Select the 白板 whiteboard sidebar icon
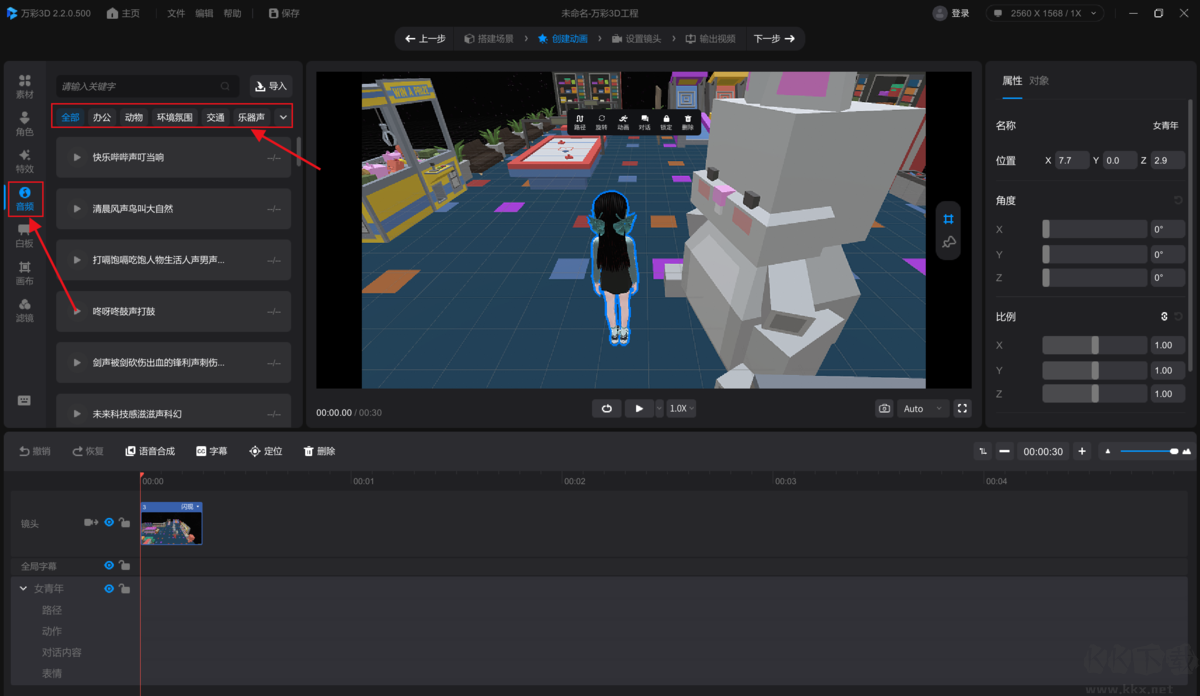 [24, 236]
